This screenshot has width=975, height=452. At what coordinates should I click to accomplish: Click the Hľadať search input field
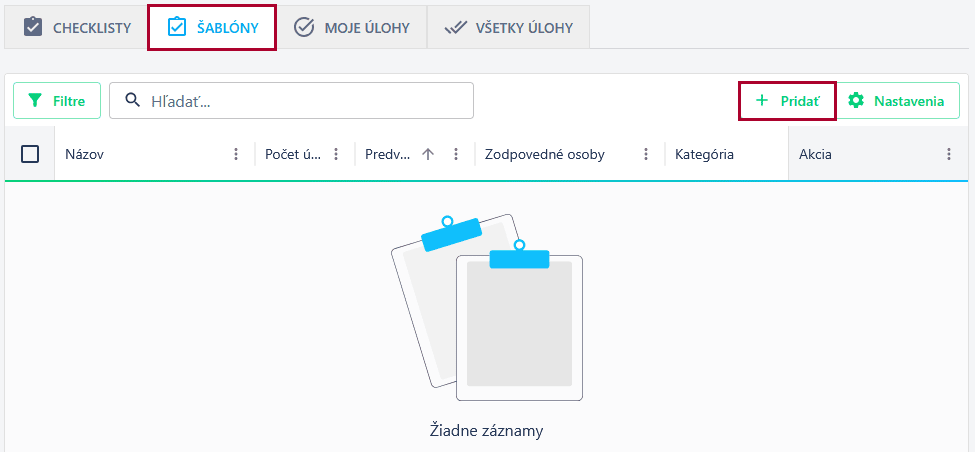click(300, 101)
